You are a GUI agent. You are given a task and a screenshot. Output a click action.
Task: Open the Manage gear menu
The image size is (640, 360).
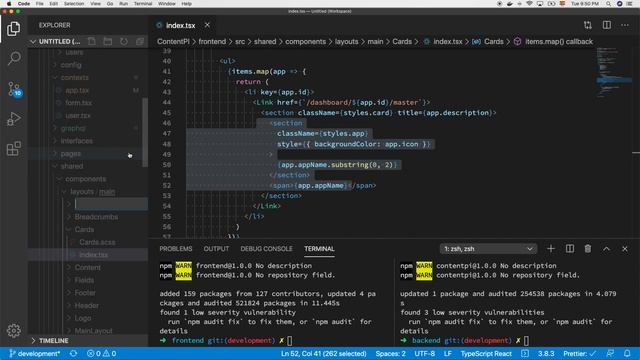pos(13,330)
